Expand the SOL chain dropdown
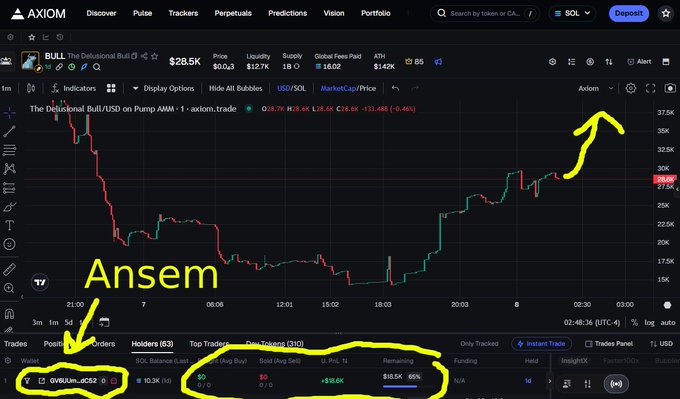680x399 pixels. [x=572, y=13]
